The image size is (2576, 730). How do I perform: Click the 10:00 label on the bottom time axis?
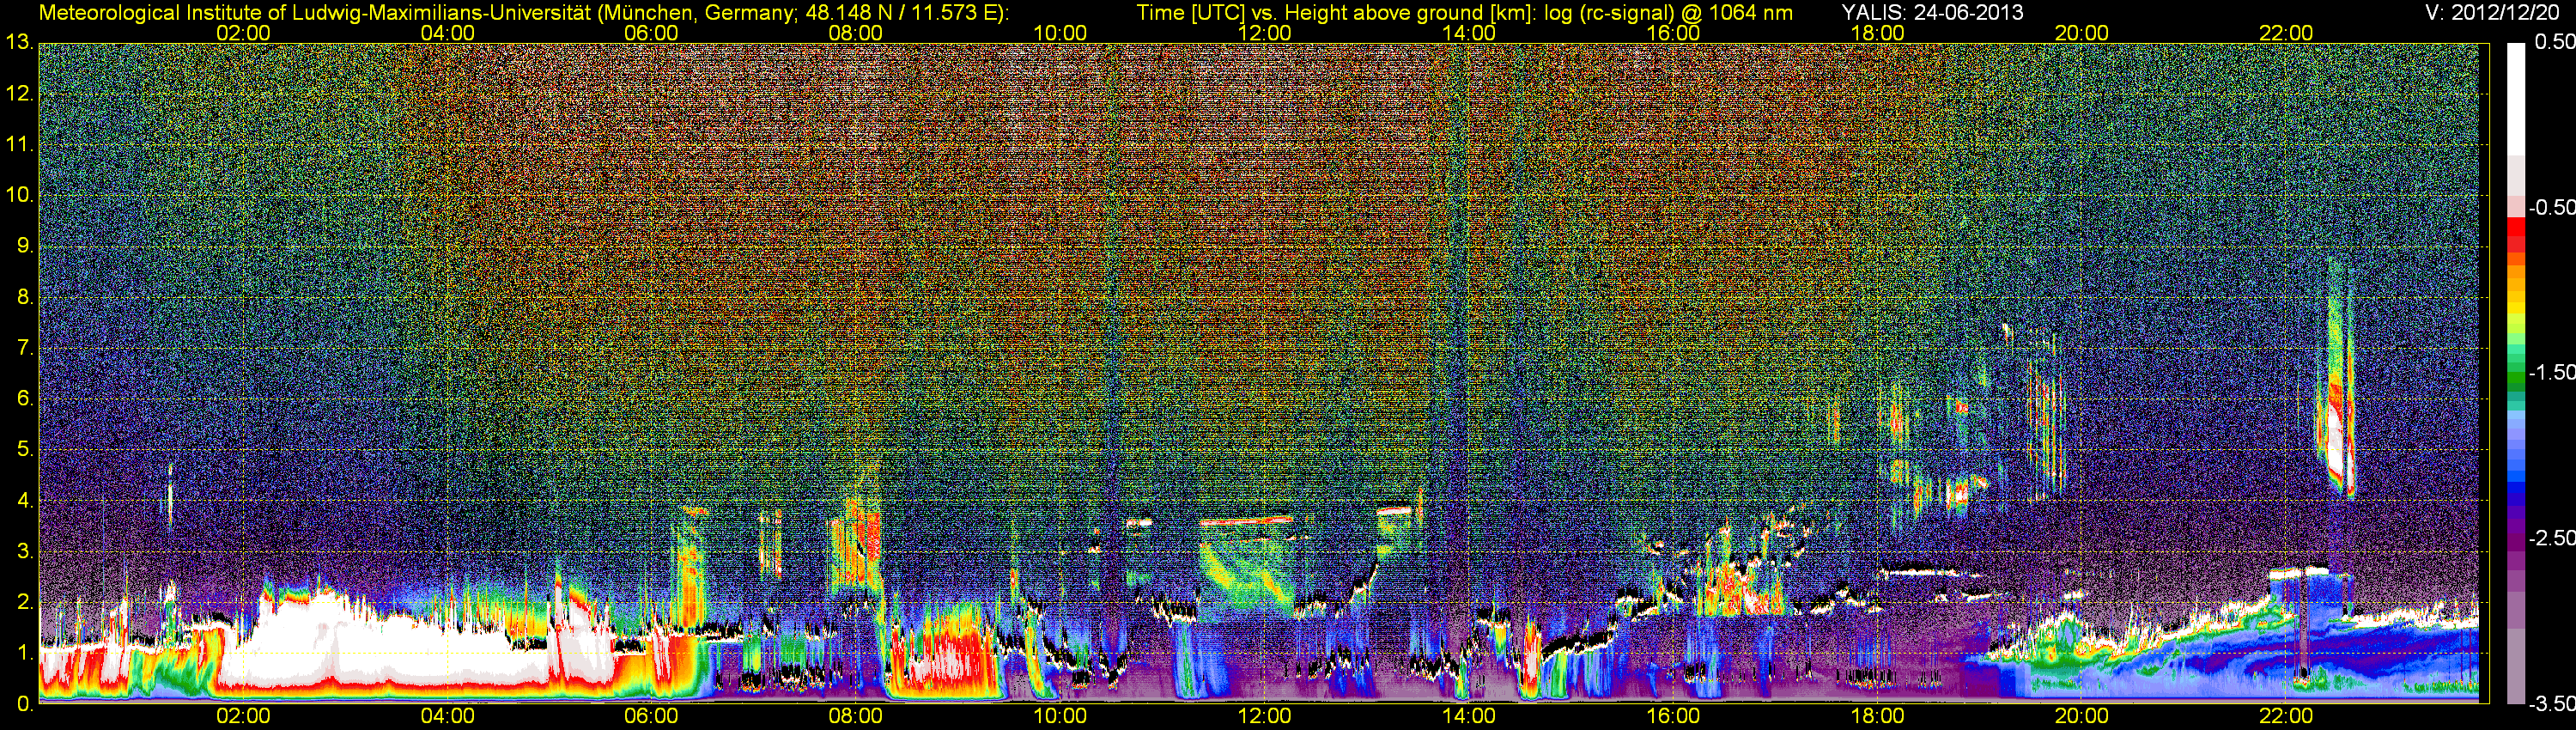coord(1060,716)
